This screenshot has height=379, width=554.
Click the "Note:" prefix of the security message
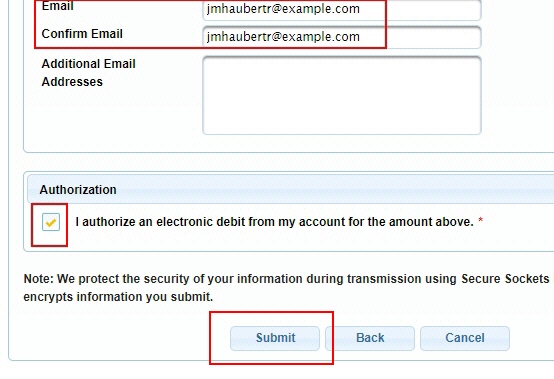pos(38,279)
